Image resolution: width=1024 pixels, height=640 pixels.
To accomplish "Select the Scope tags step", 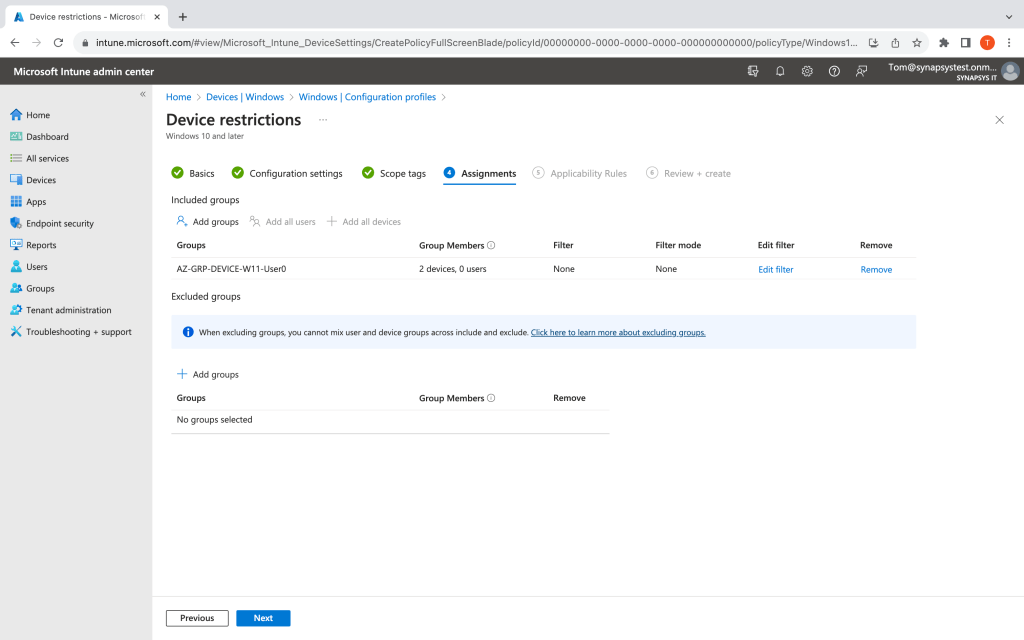I will click(402, 173).
